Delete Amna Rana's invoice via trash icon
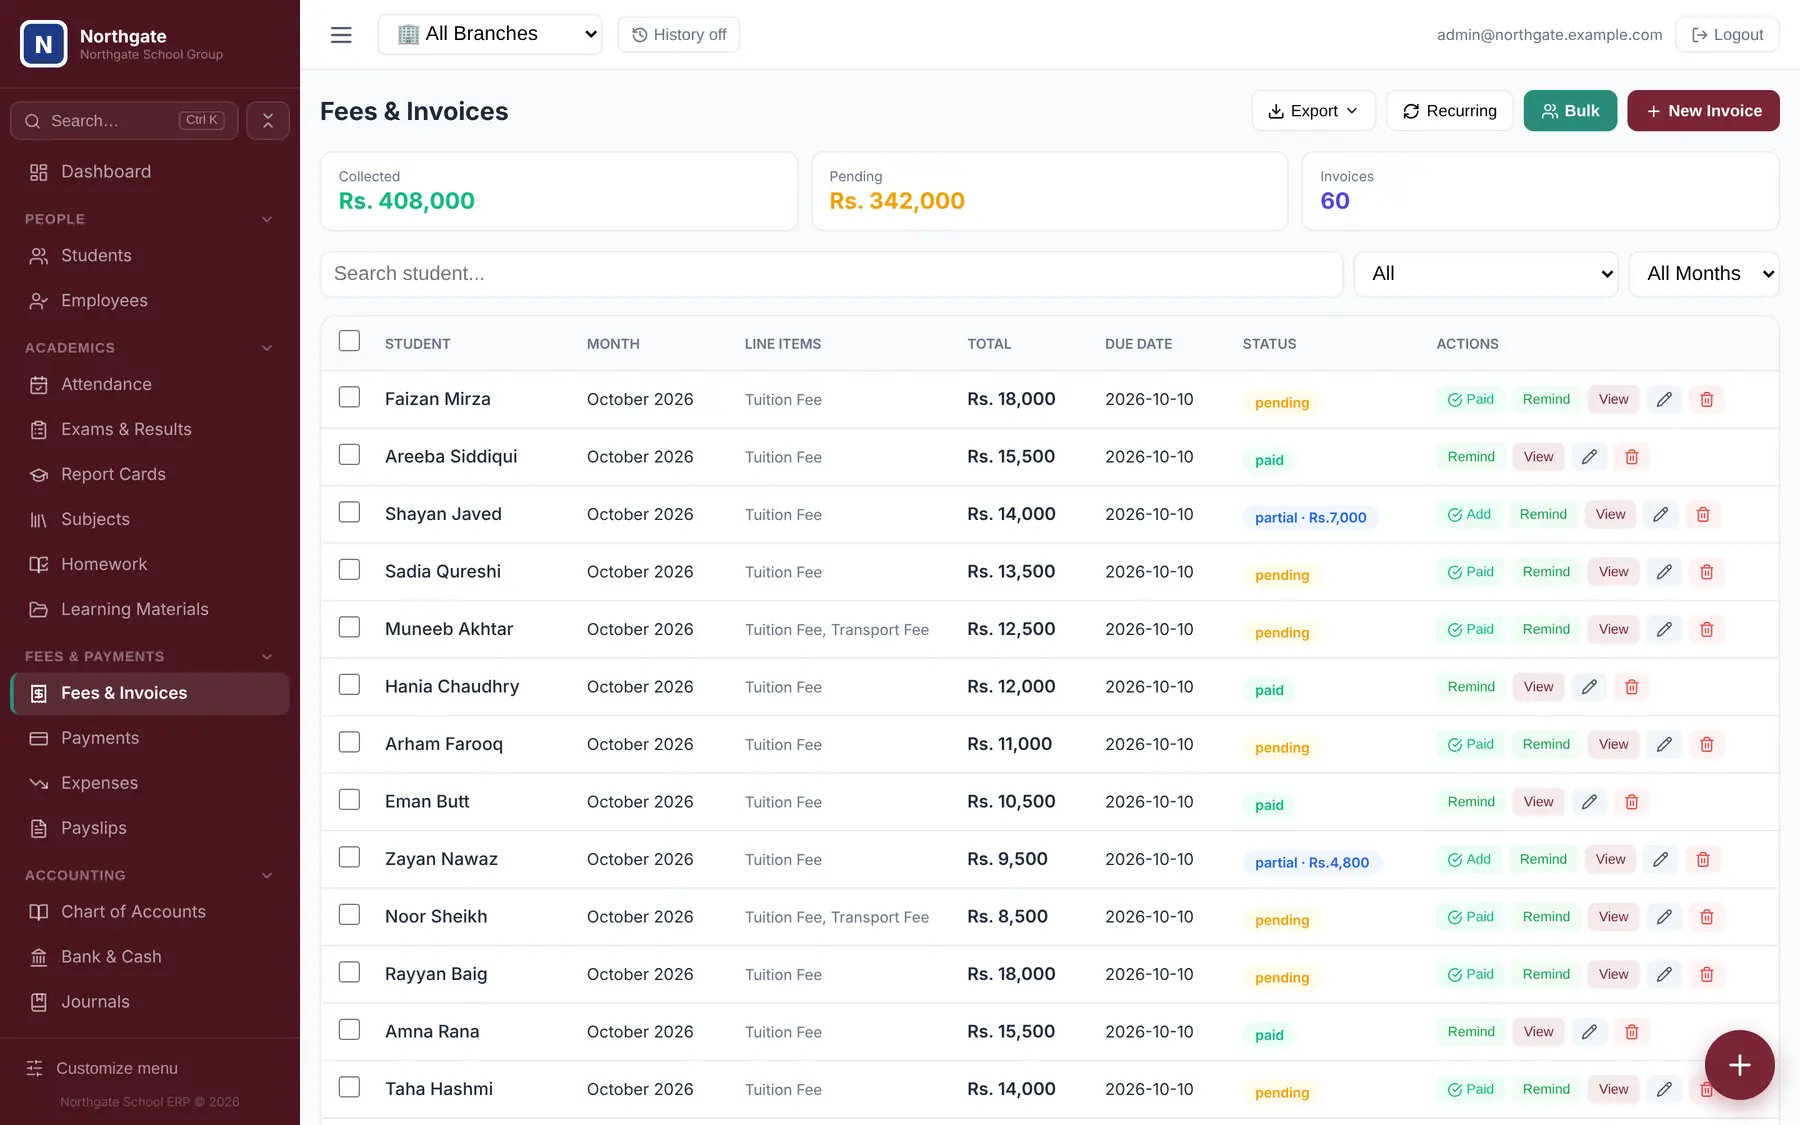 click(x=1632, y=1032)
